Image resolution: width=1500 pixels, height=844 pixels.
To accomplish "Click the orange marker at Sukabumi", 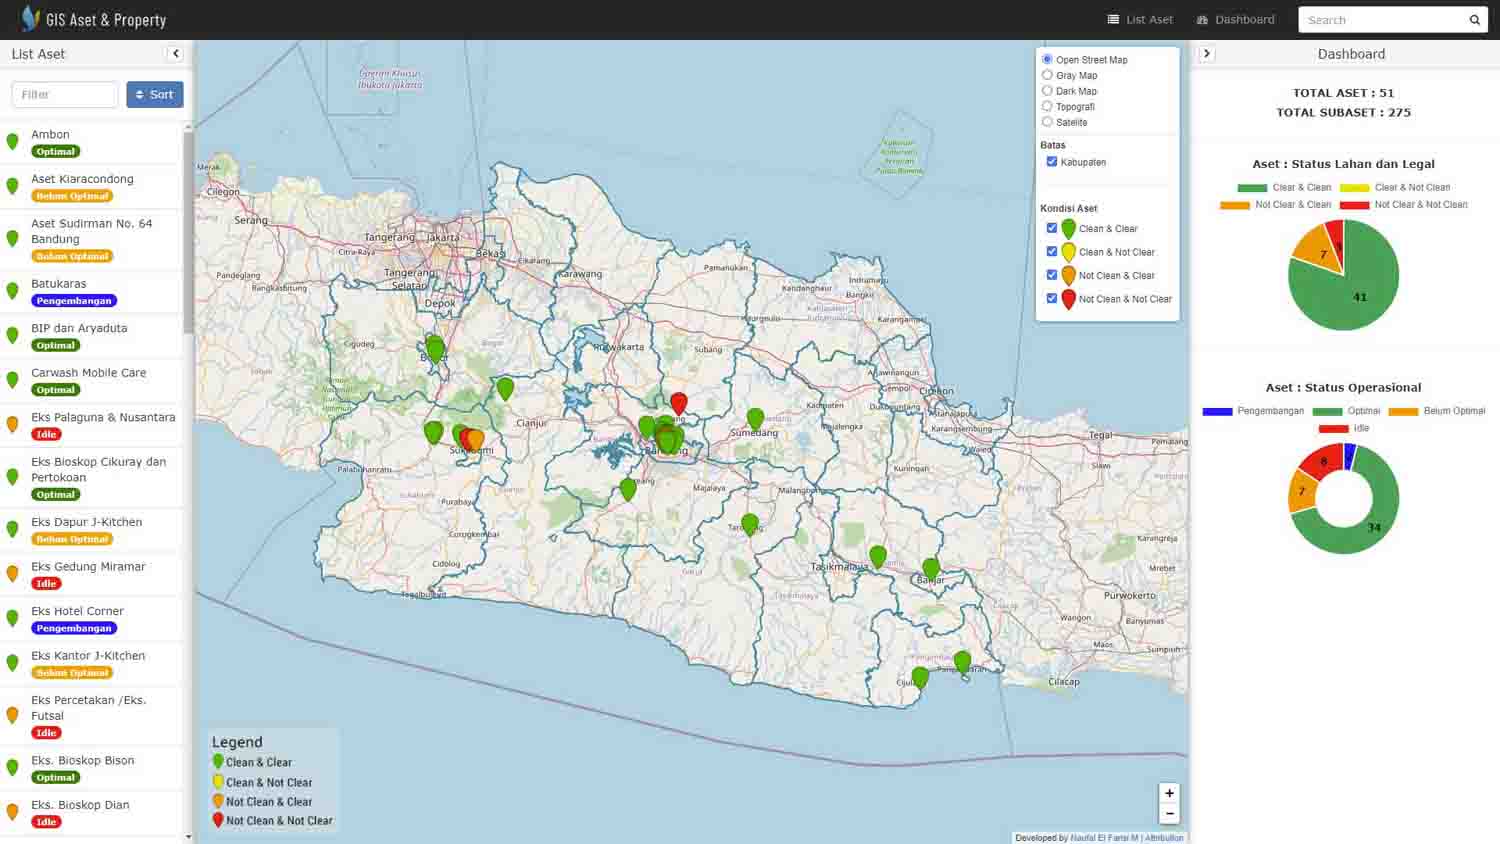I will coord(476,438).
